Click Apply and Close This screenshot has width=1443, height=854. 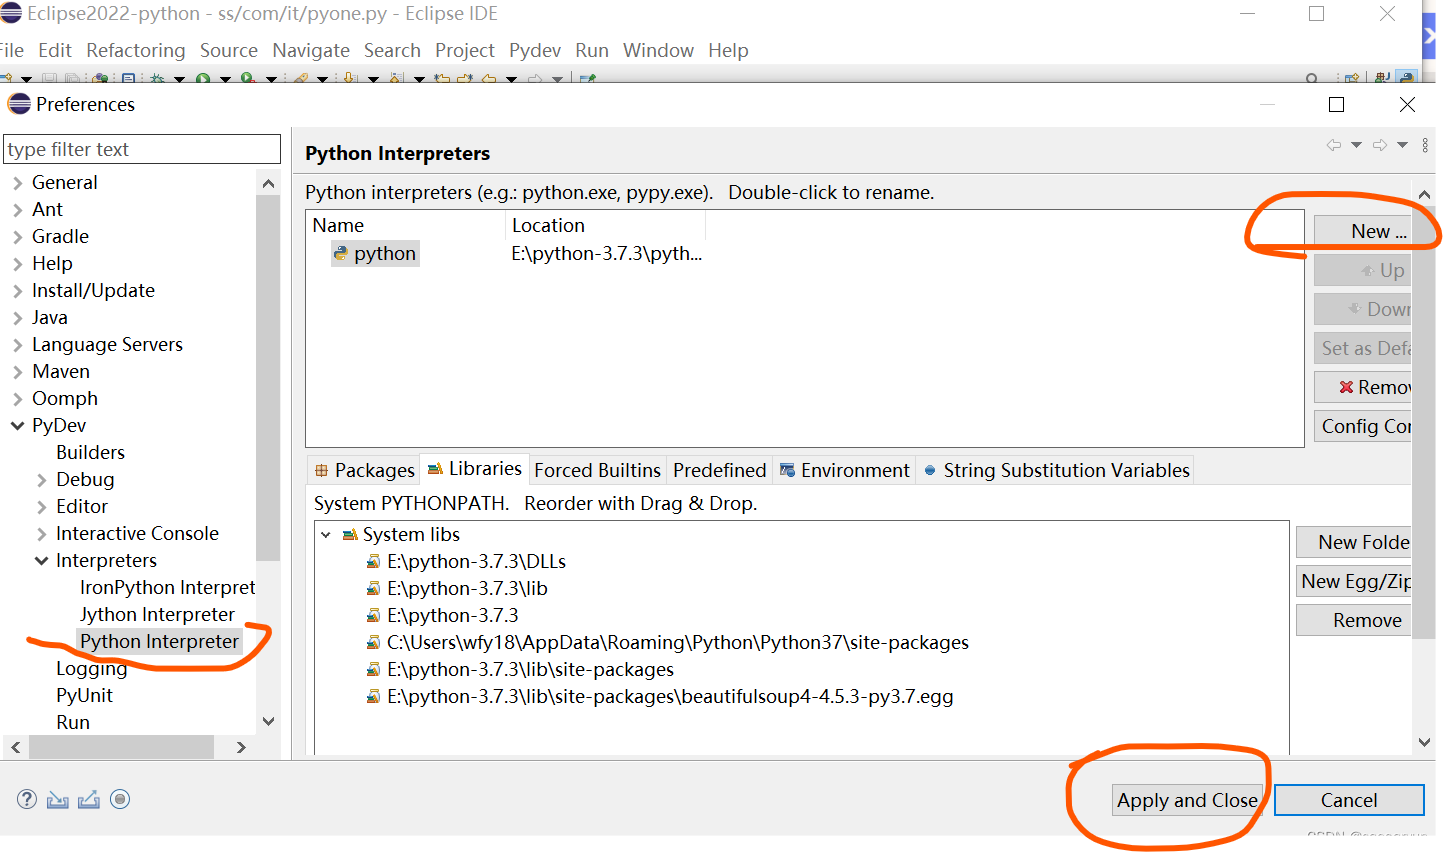1187,800
